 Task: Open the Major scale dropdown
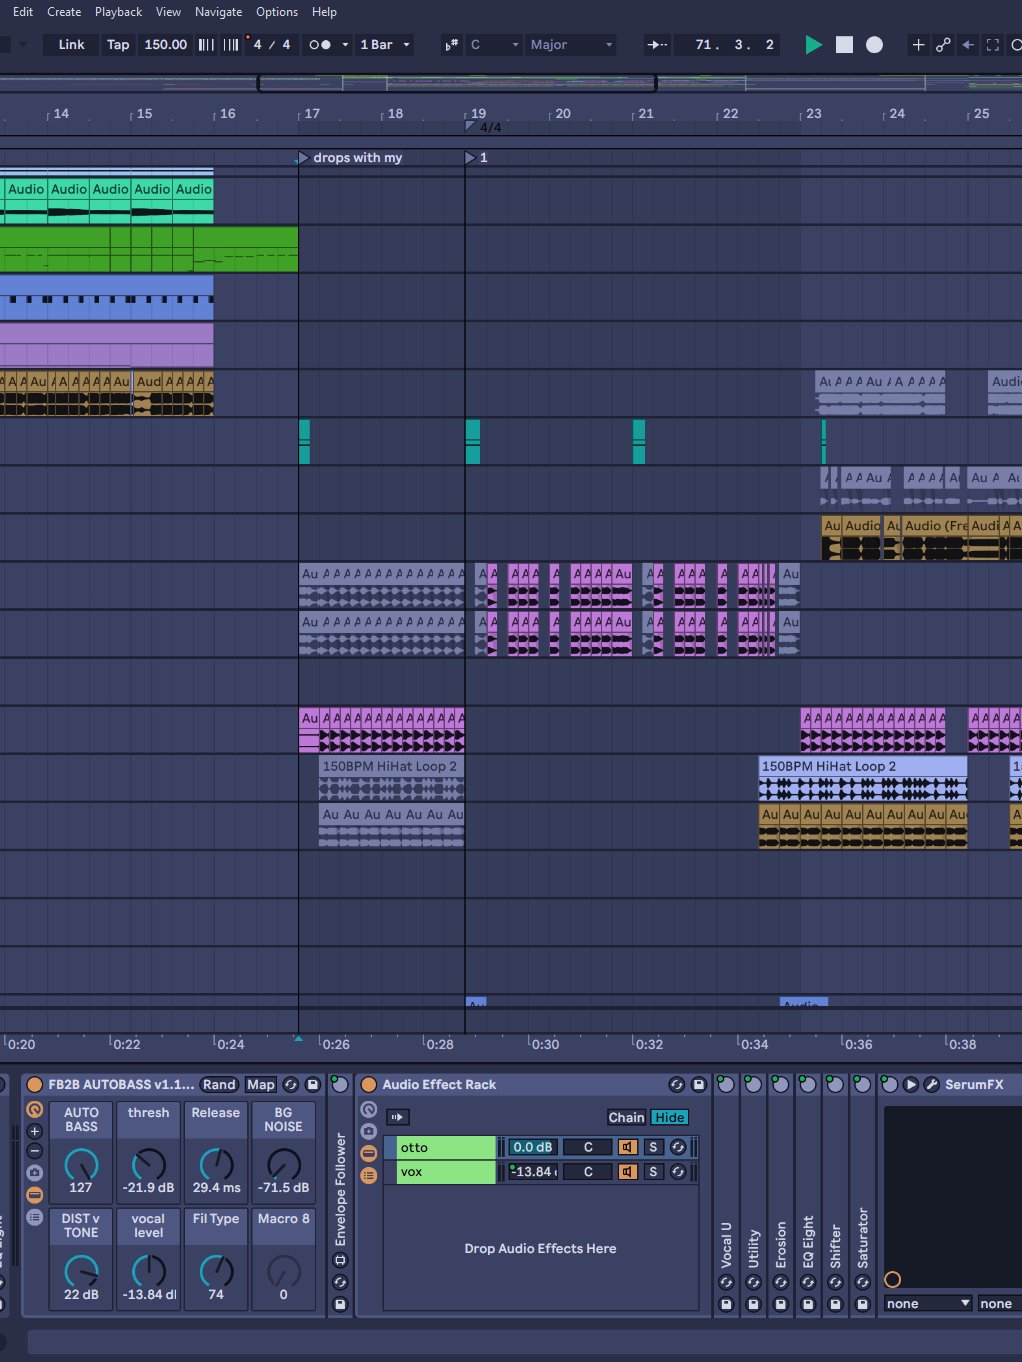tap(570, 45)
